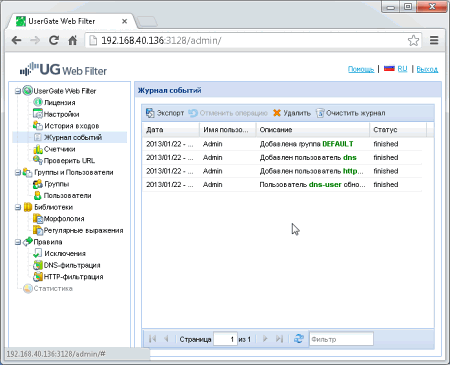Viewport: 450px width, 365px height.
Task: Go to the first page of log
Action: [x=153, y=339]
